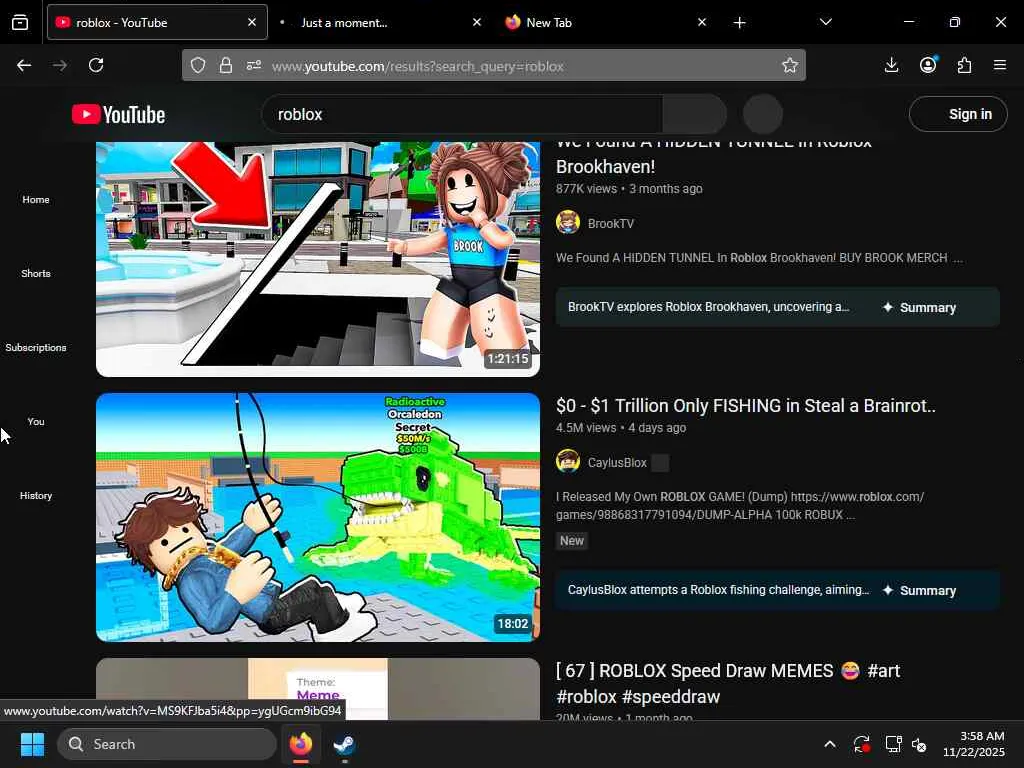Click the YouTube search box containing roblox
The width and height of the screenshot is (1024, 768).
[462, 115]
